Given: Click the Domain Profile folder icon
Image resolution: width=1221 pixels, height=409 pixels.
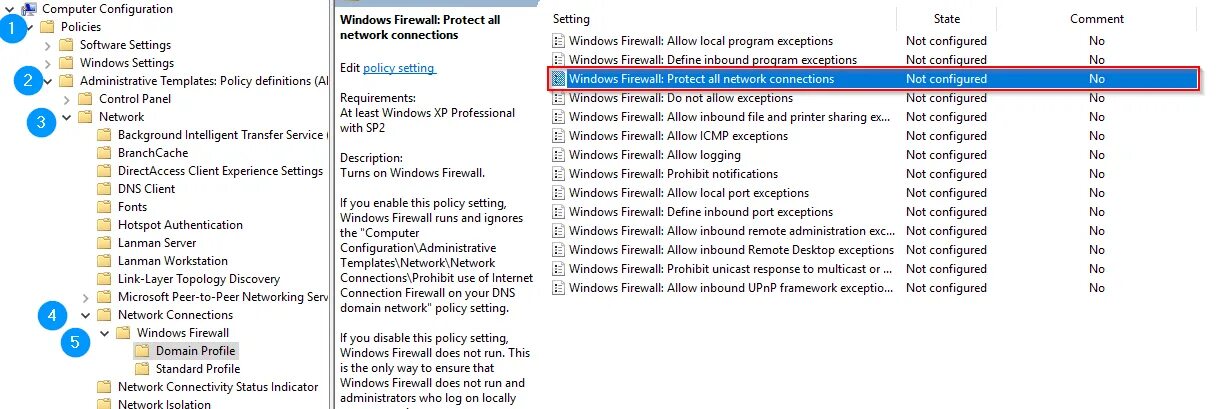Looking at the screenshot, I should point(143,351).
